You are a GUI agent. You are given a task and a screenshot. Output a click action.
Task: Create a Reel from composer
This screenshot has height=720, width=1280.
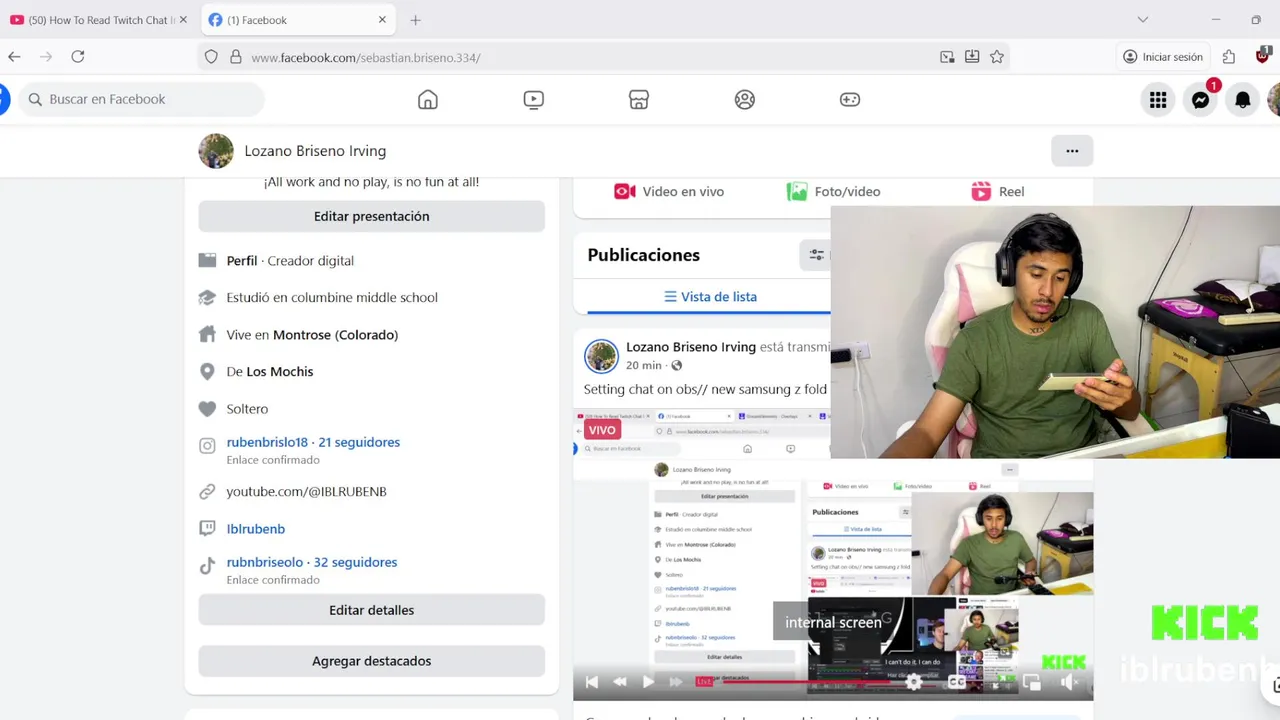(998, 191)
